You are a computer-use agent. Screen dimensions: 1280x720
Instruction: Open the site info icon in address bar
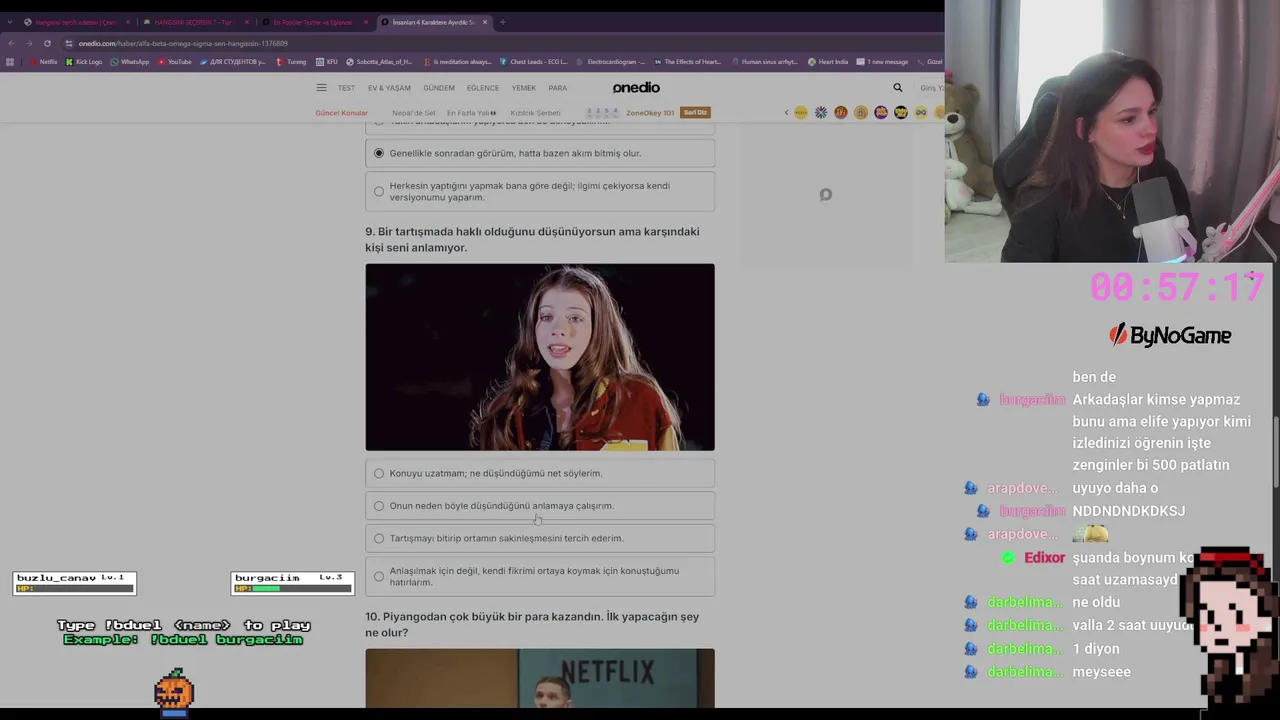(x=69, y=43)
